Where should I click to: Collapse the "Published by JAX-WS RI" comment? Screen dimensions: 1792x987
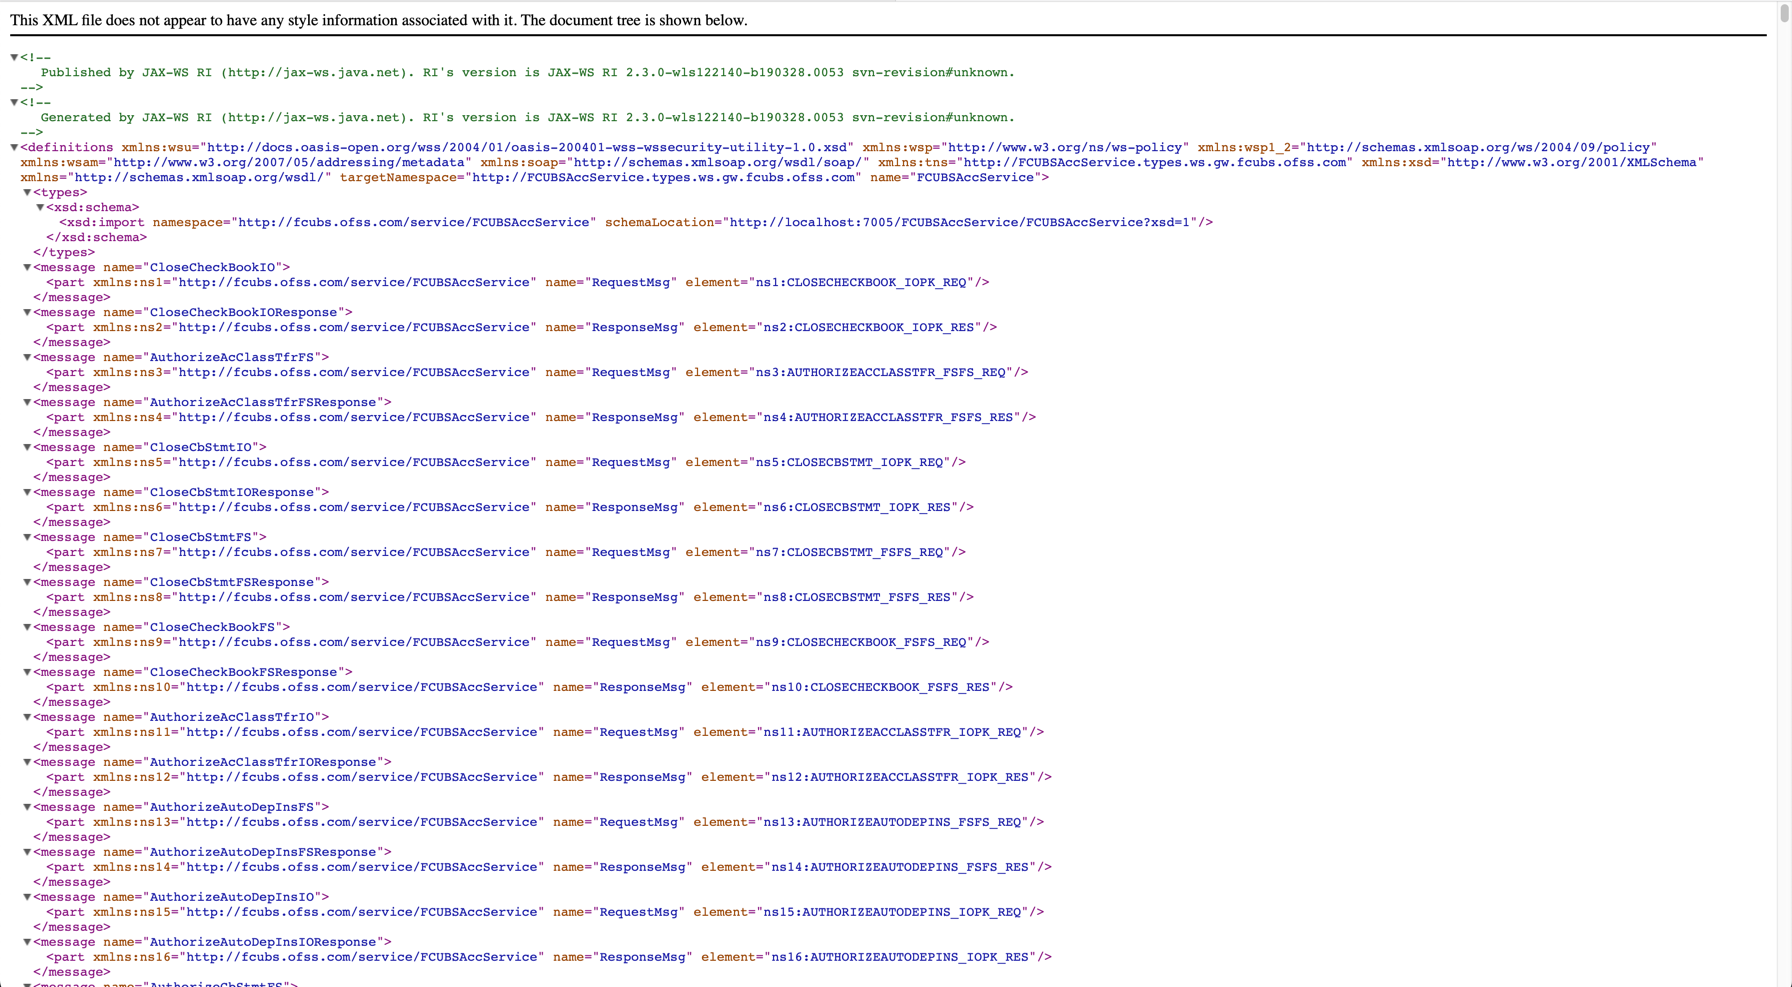[14, 58]
